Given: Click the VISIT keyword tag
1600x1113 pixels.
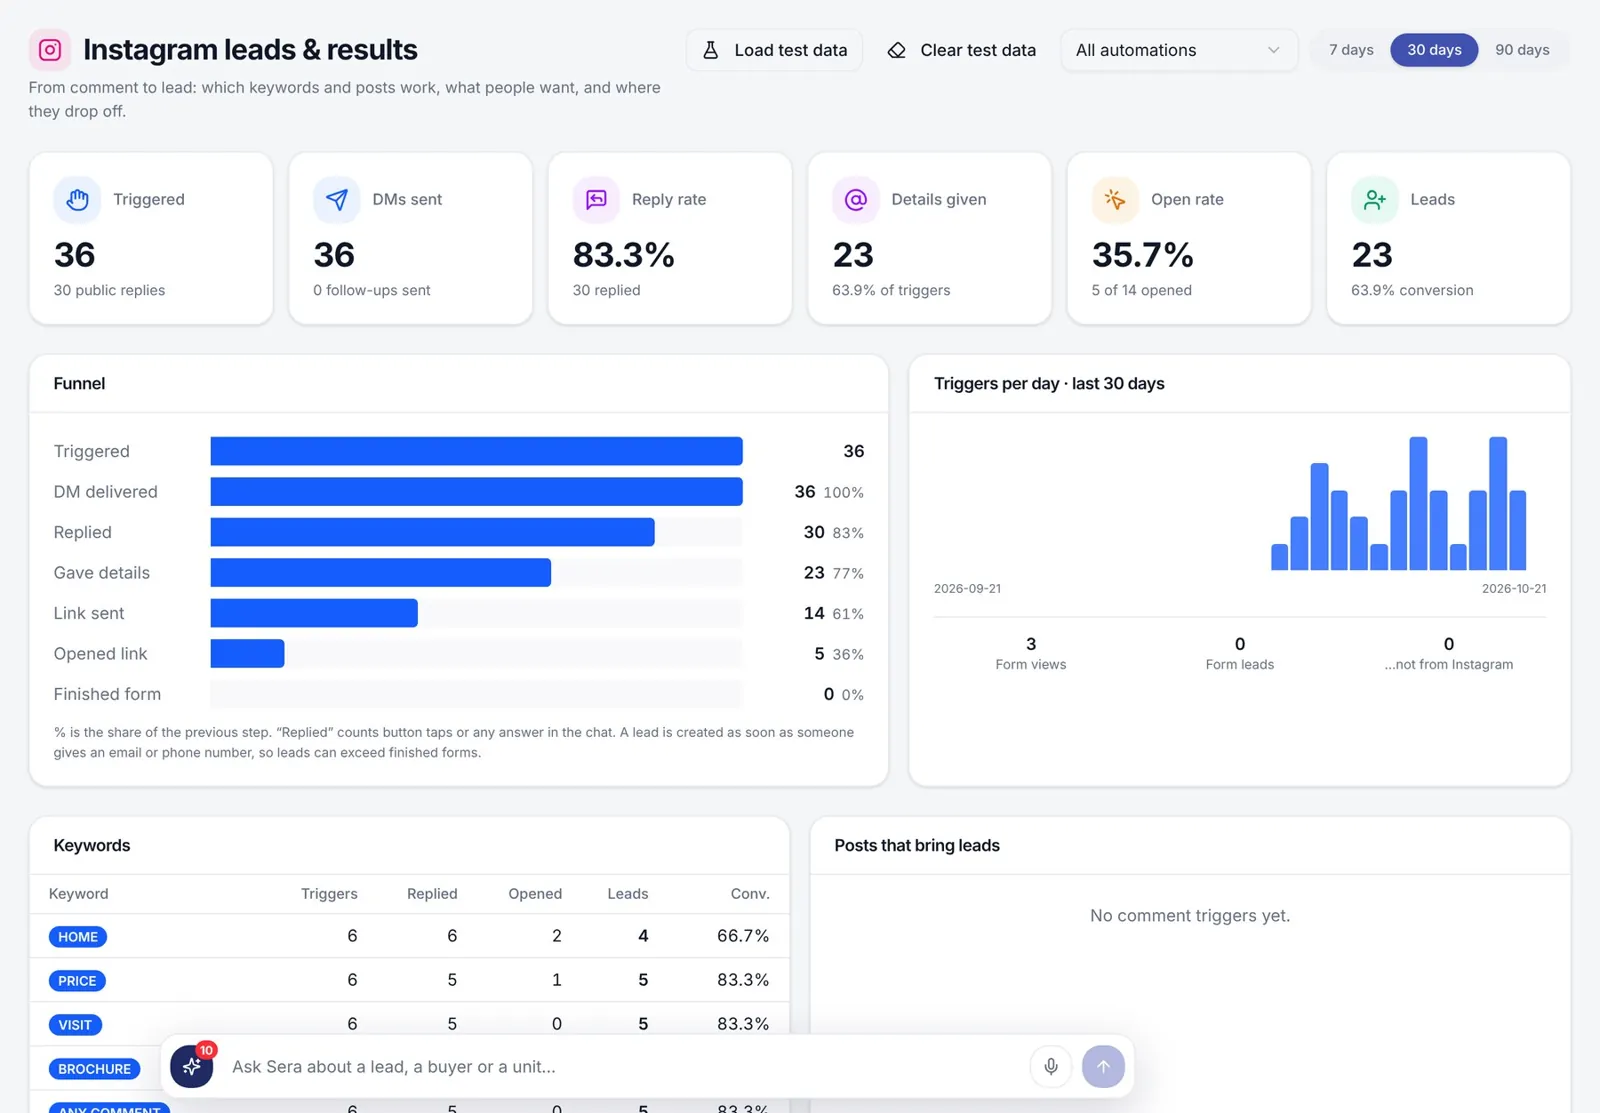Looking at the screenshot, I should pos(75,1025).
